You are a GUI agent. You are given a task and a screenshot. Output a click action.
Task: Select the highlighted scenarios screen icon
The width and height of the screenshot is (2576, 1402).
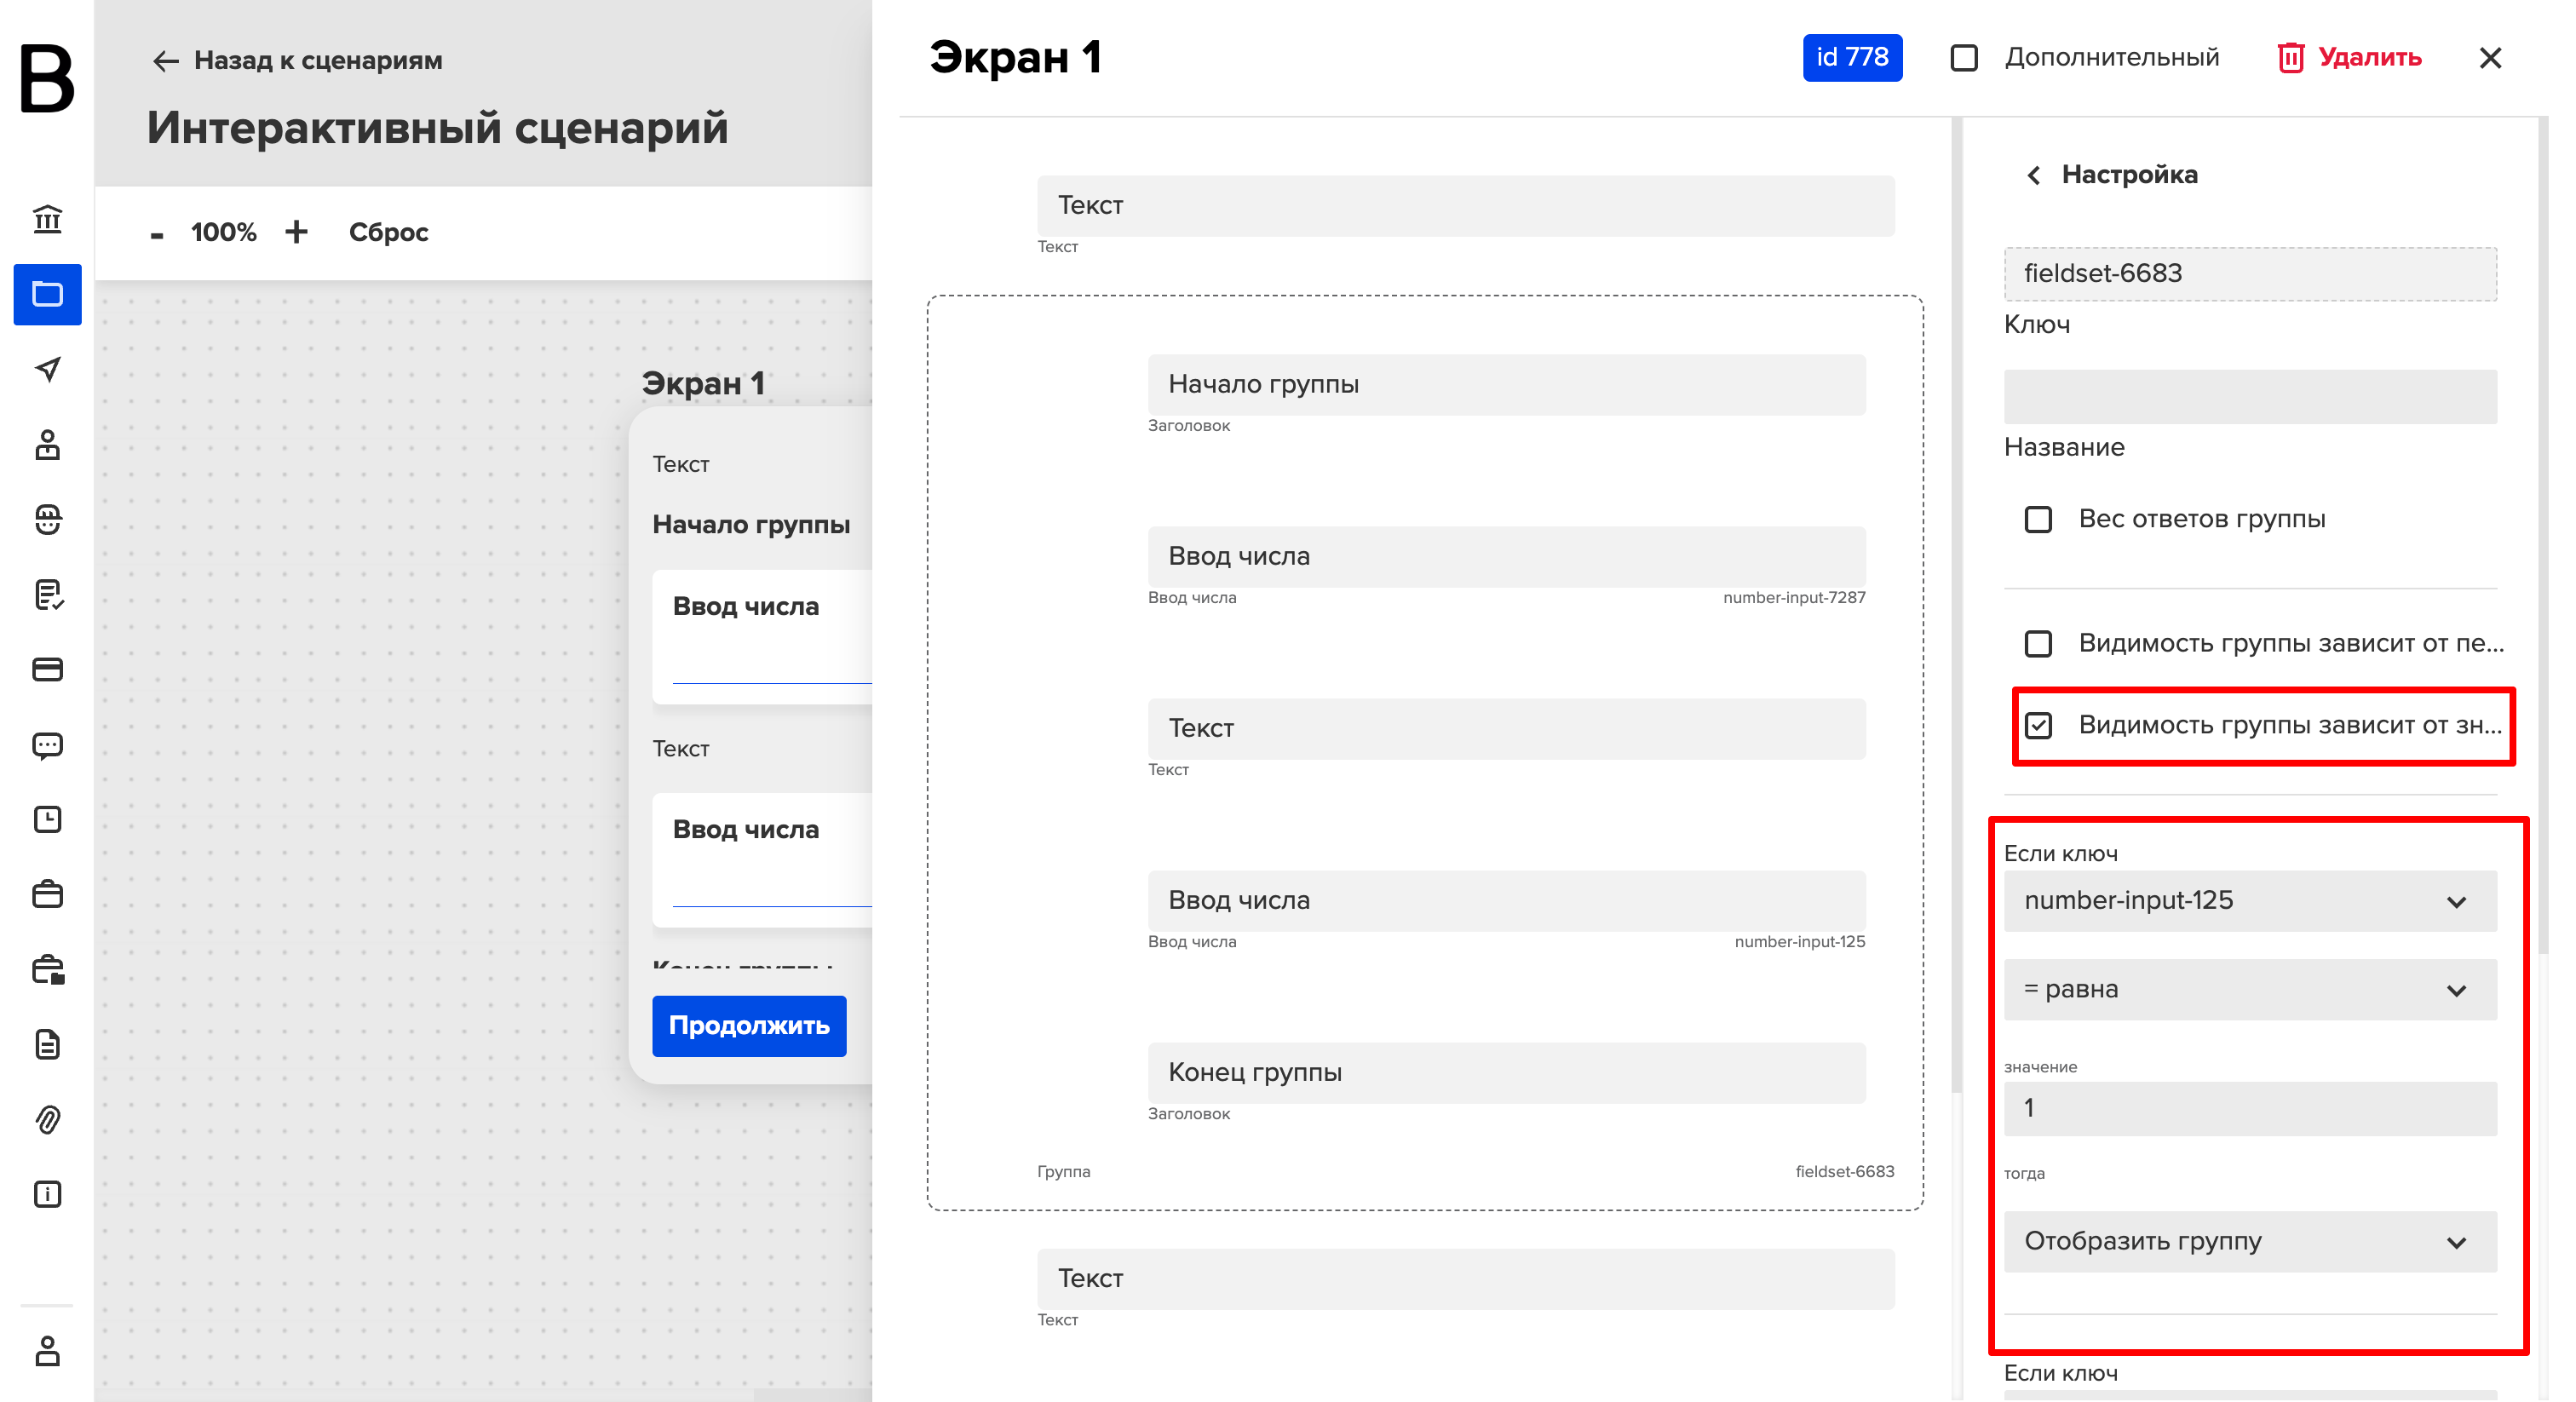[47, 294]
